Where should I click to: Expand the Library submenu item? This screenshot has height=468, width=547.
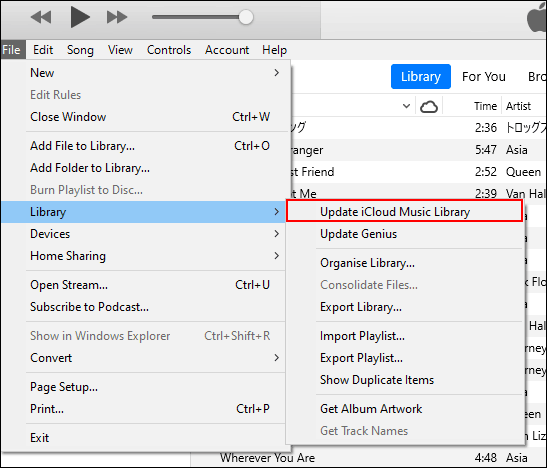click(x=143, y=212)
